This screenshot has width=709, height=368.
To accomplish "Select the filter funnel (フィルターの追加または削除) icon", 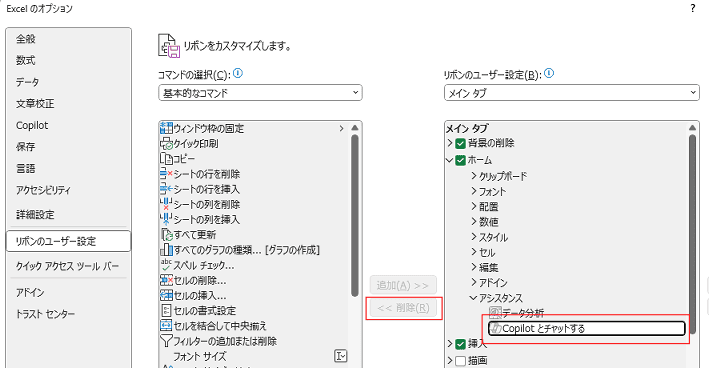I will click(166, 341).
